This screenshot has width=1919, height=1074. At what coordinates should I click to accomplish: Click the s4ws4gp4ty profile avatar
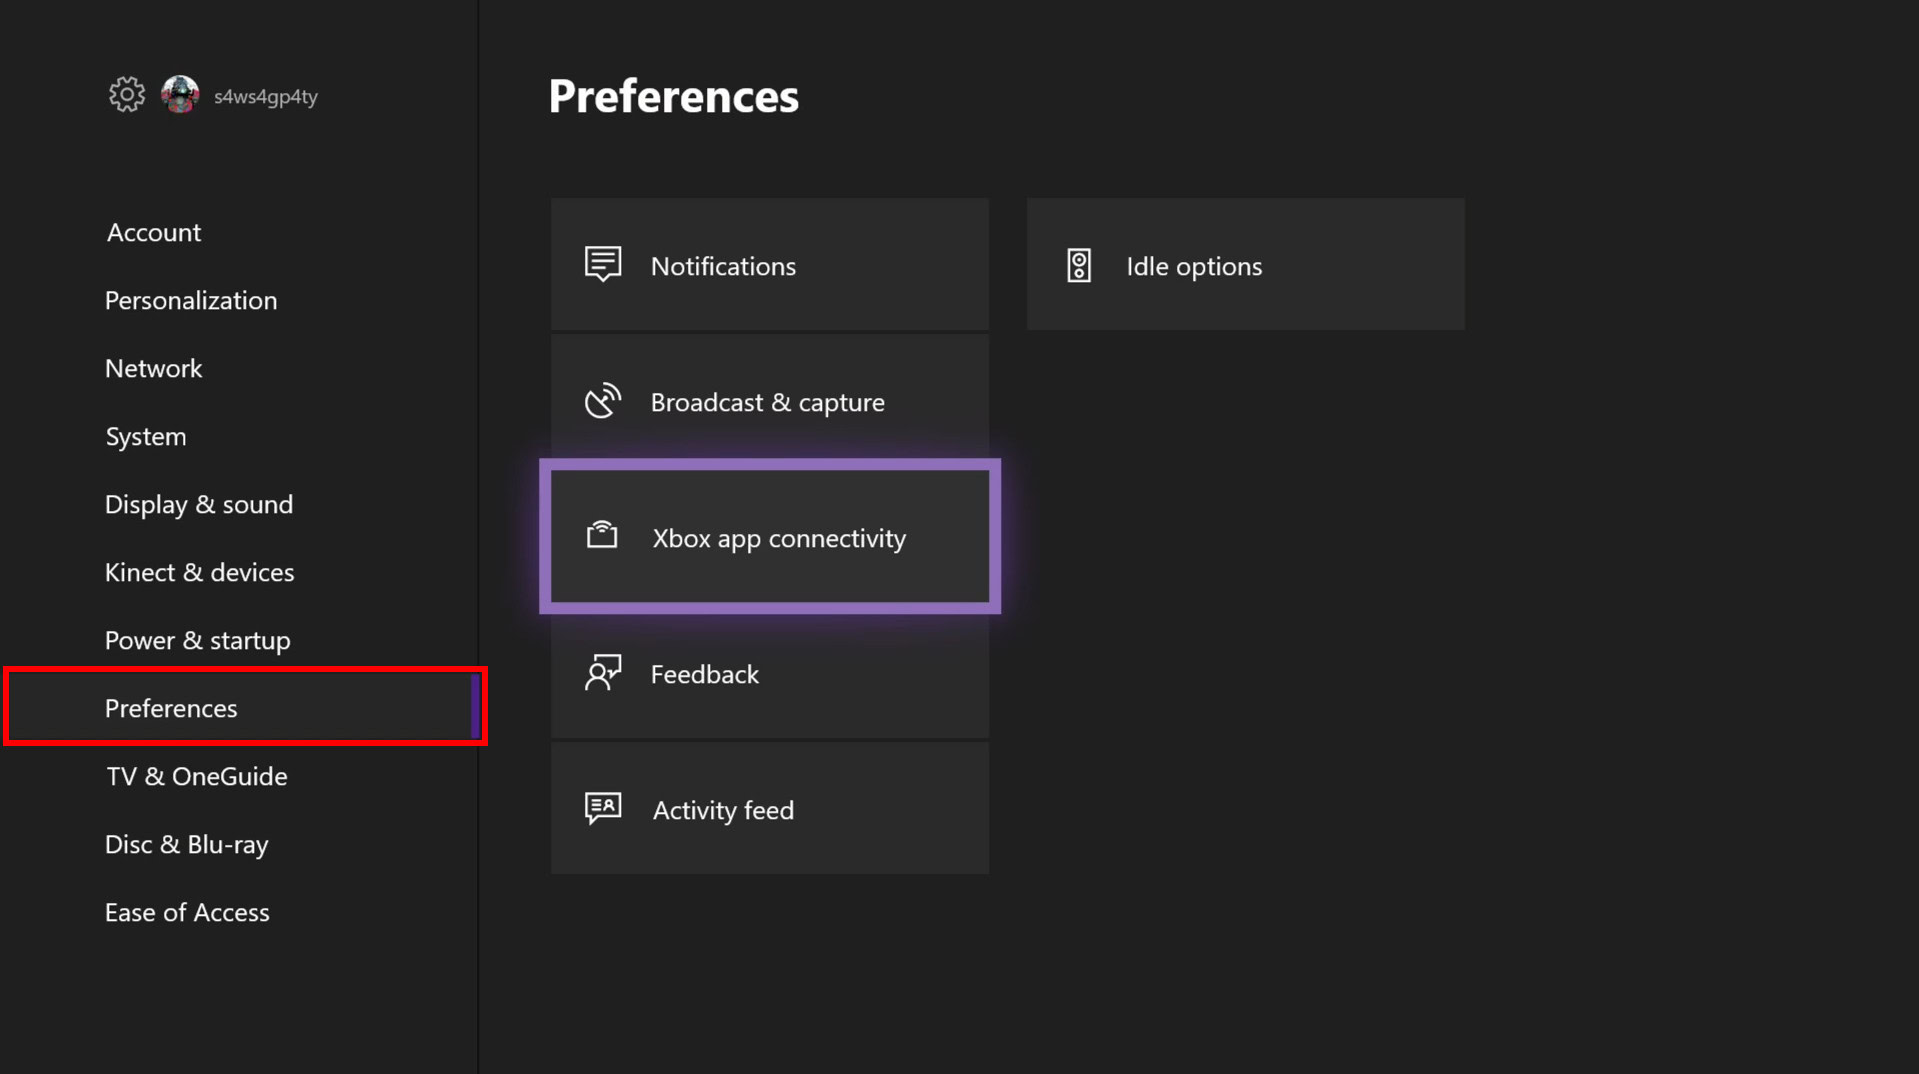coord(180,95)
